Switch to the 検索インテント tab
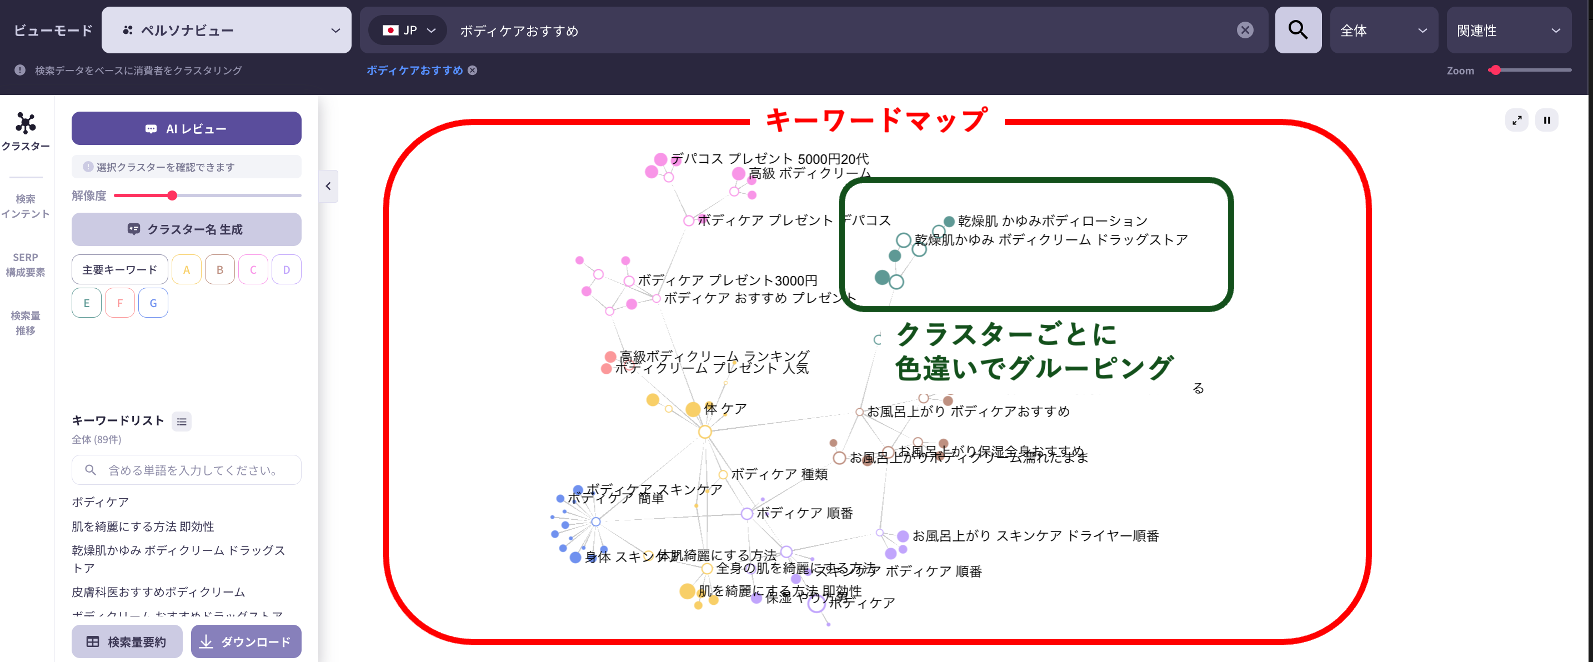The image size is (1594, 662). pyautogui.click(x=26, y=206)
